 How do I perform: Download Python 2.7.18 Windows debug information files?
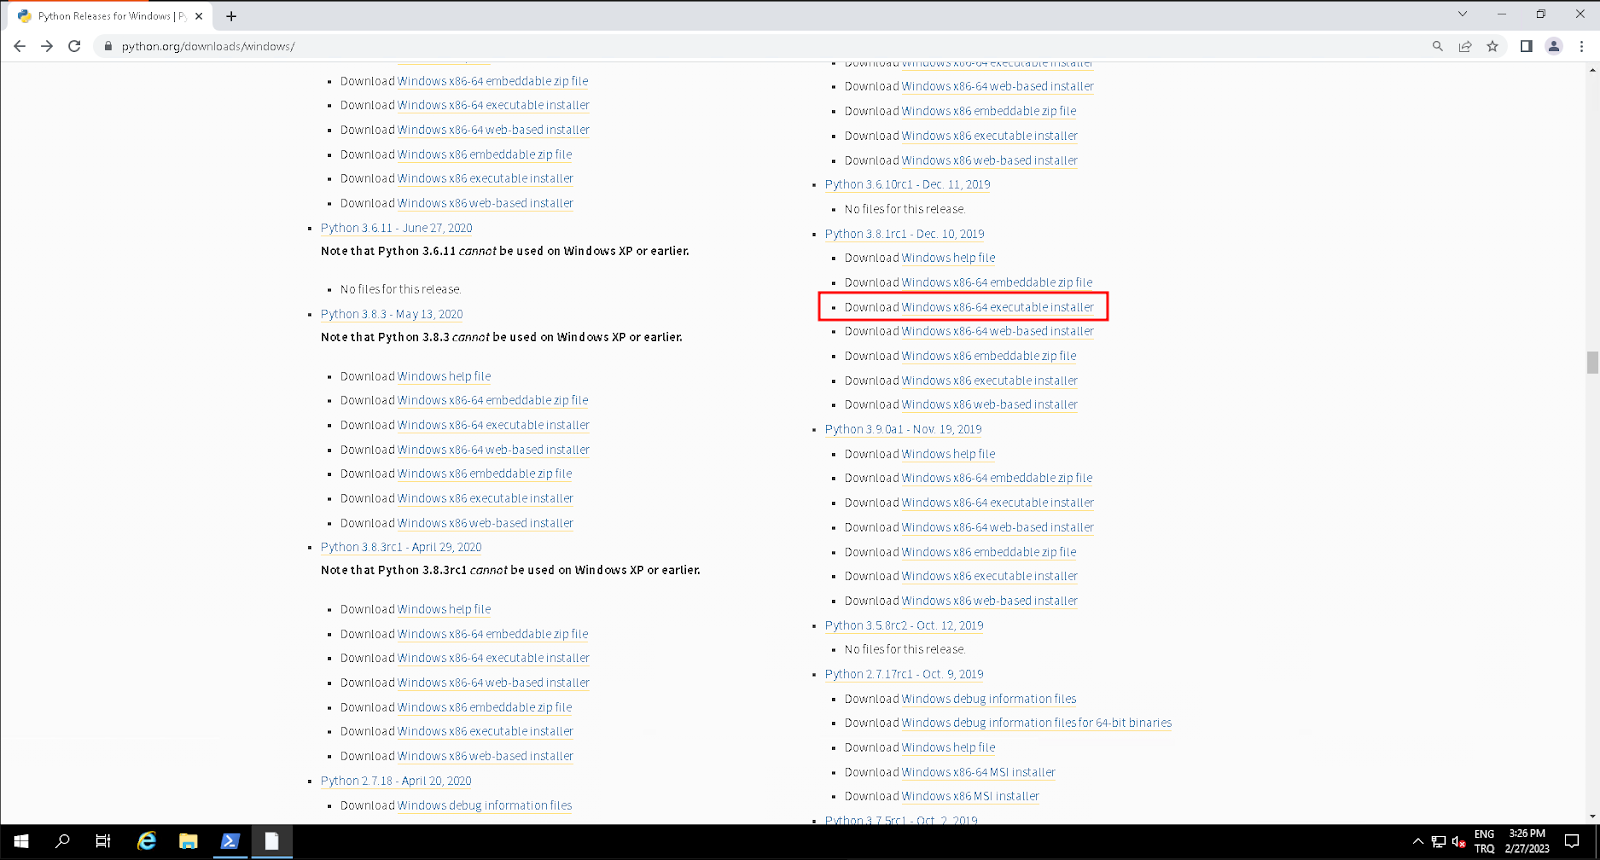[484, 805]
